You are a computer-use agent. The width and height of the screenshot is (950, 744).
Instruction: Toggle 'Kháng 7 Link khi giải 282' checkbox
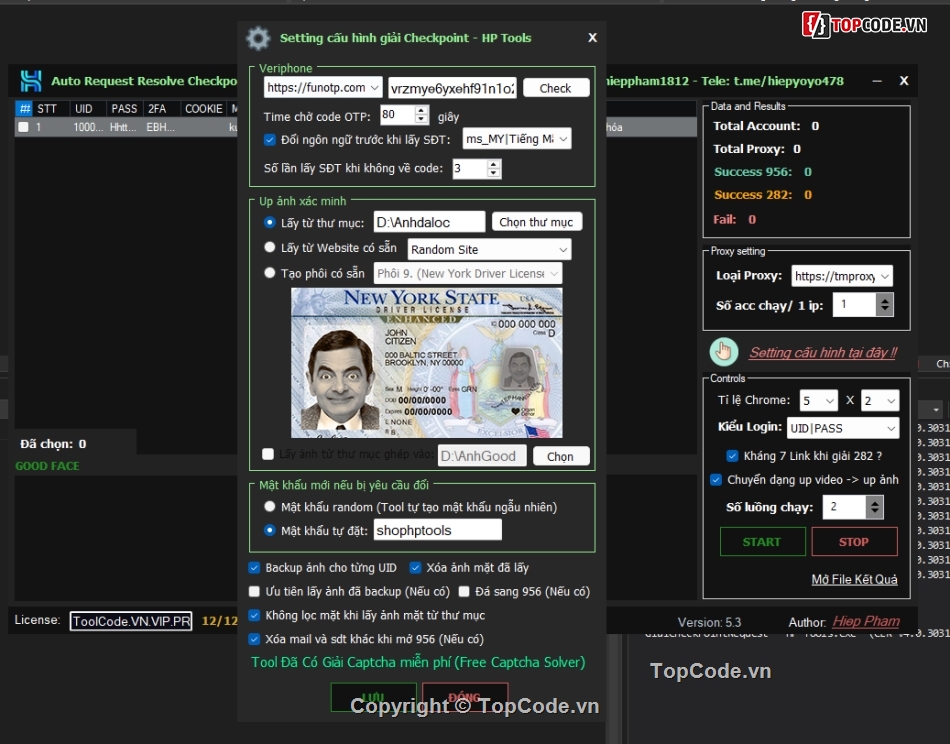click(x=732, y=456)
